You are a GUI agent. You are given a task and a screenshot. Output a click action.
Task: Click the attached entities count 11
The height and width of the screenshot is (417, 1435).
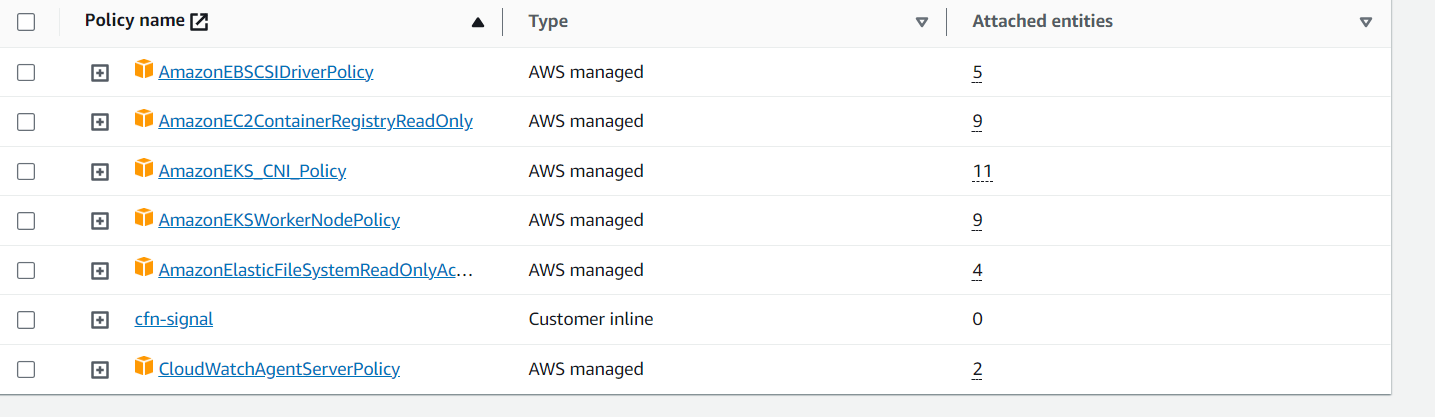pyautogui.click(x=982, y=171)
